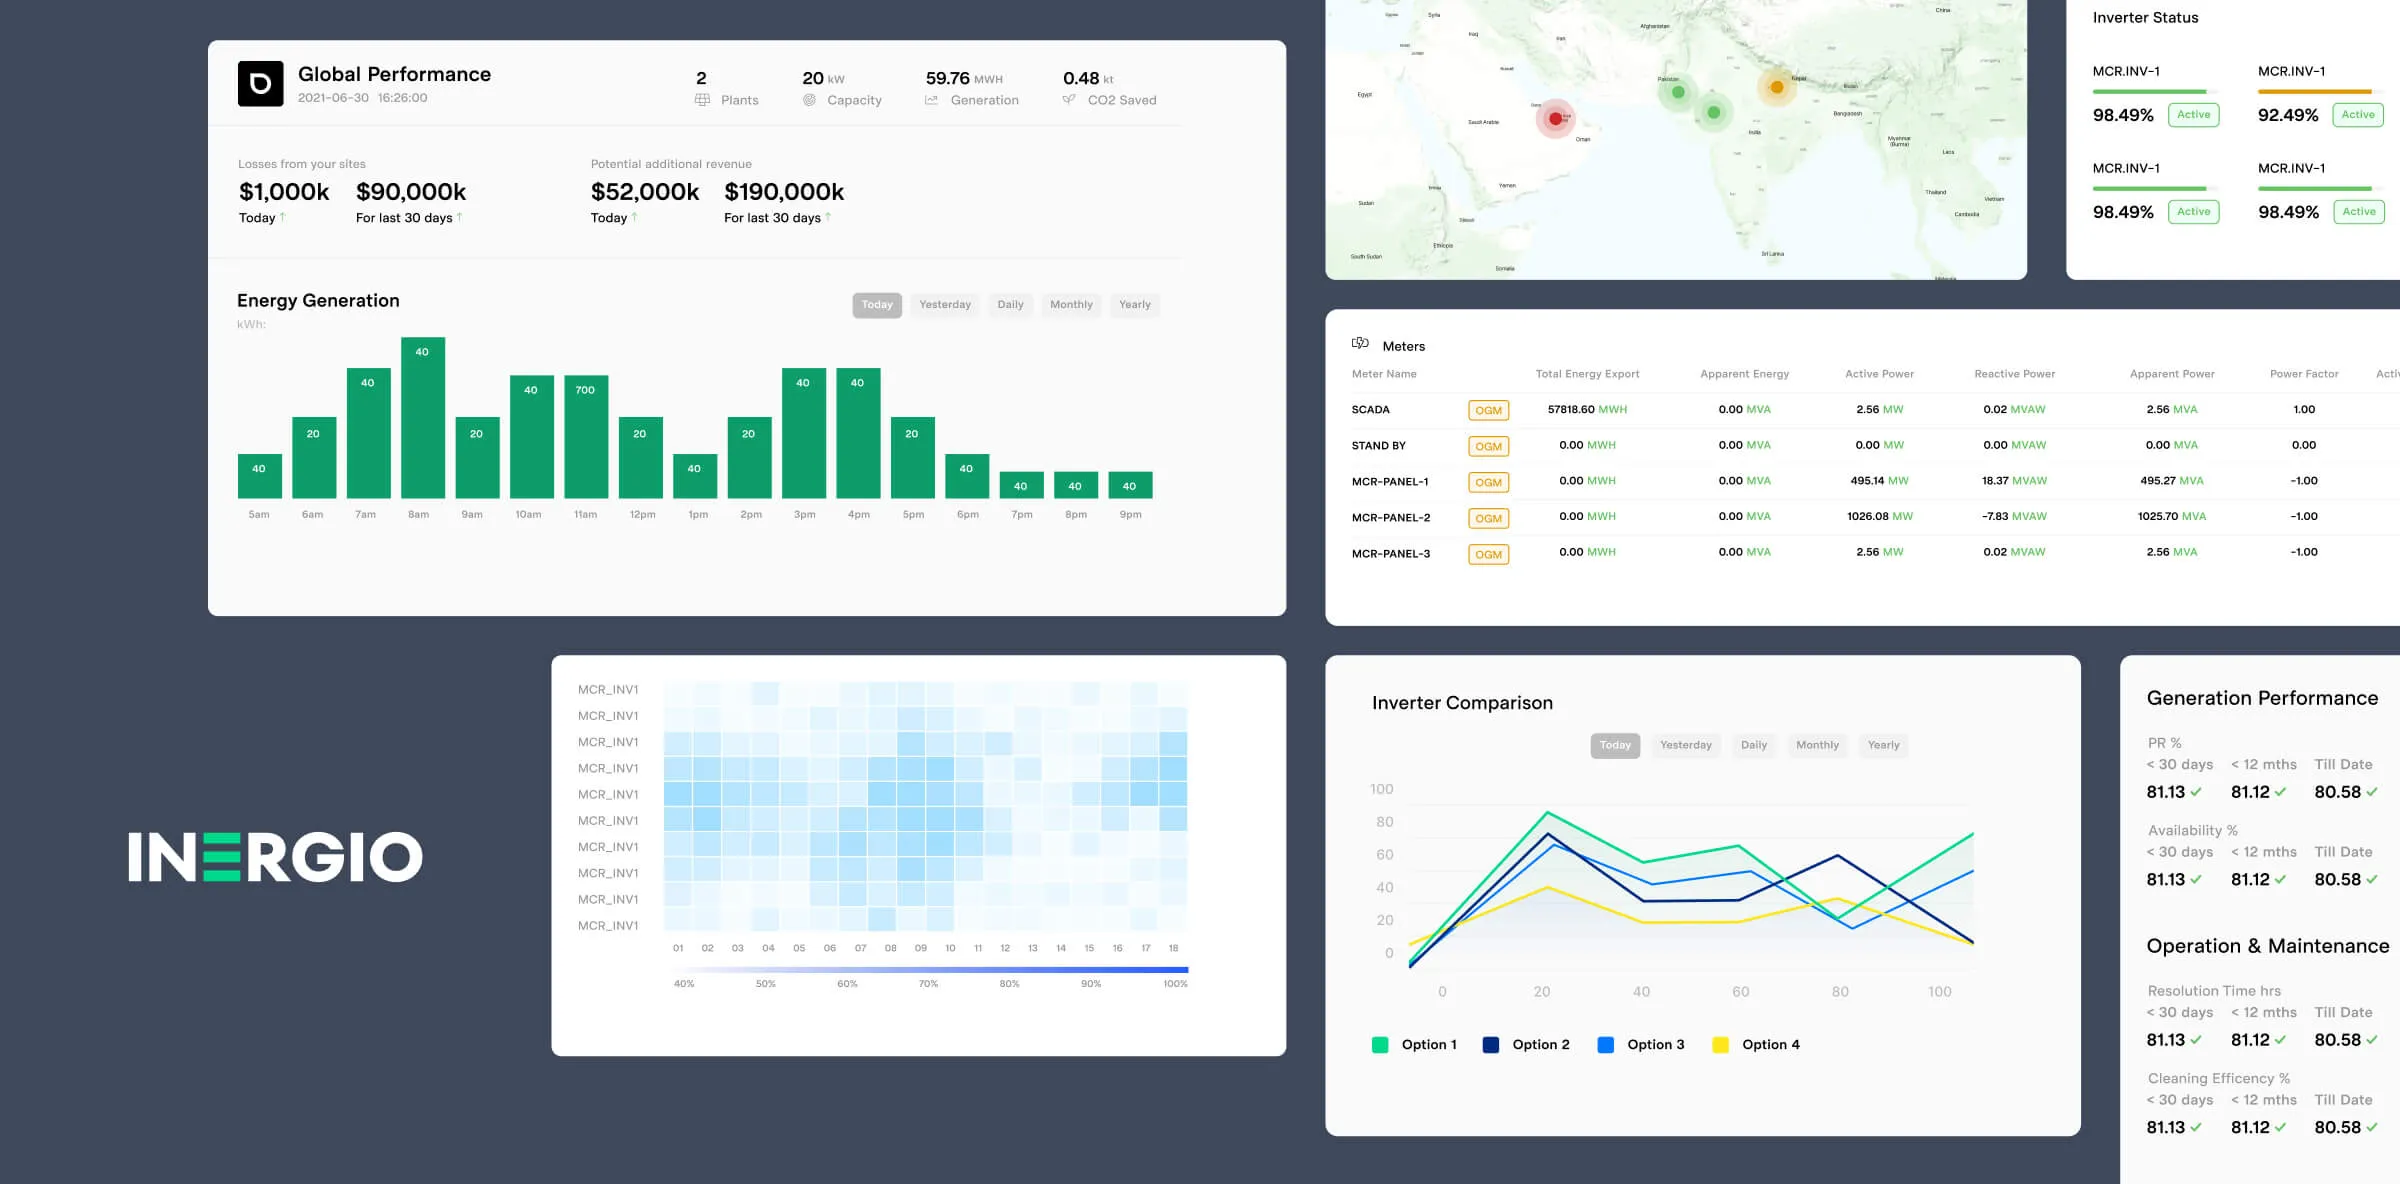Click the red map location marker
The width and height of the screenshot is (2400, 1184).
pyautogui.click(x=1555, y=118)
